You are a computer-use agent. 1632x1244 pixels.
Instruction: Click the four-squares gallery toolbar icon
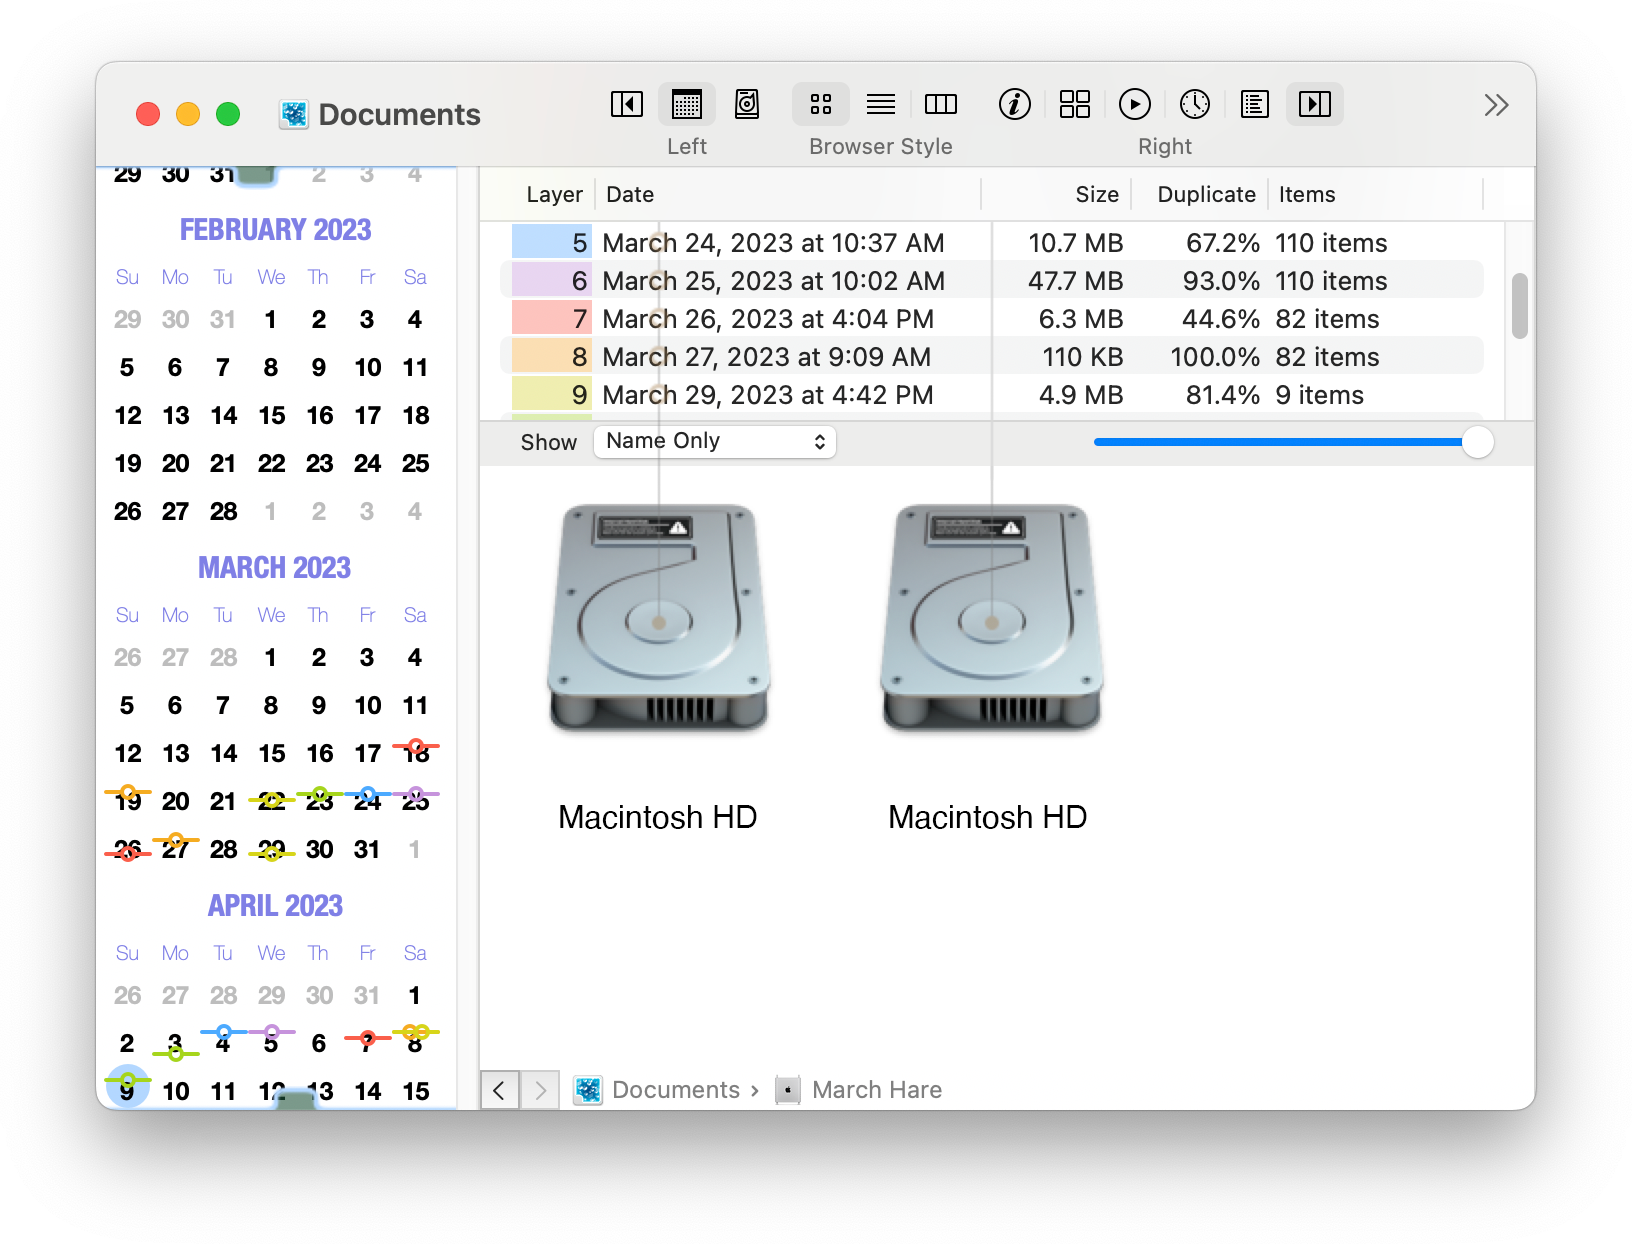coord(1075,104)
